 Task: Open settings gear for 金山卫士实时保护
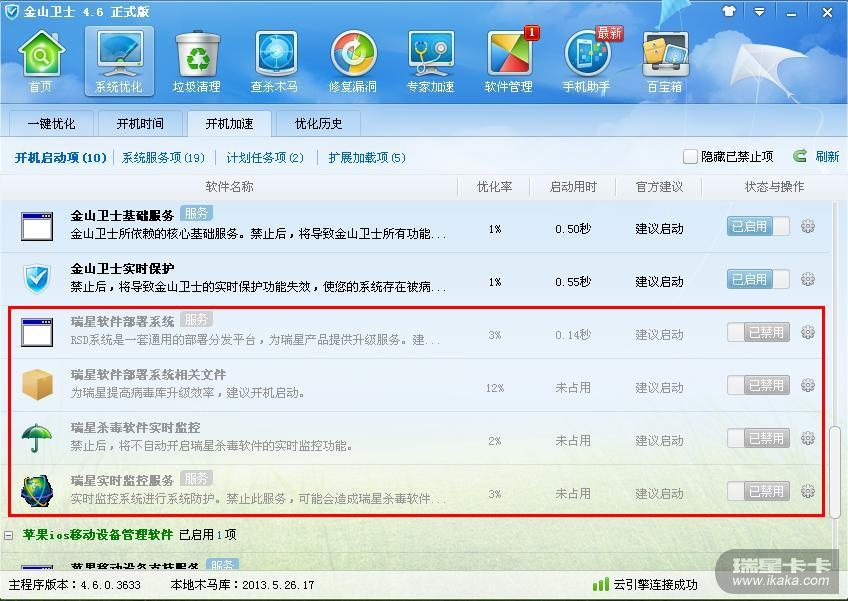807,279
